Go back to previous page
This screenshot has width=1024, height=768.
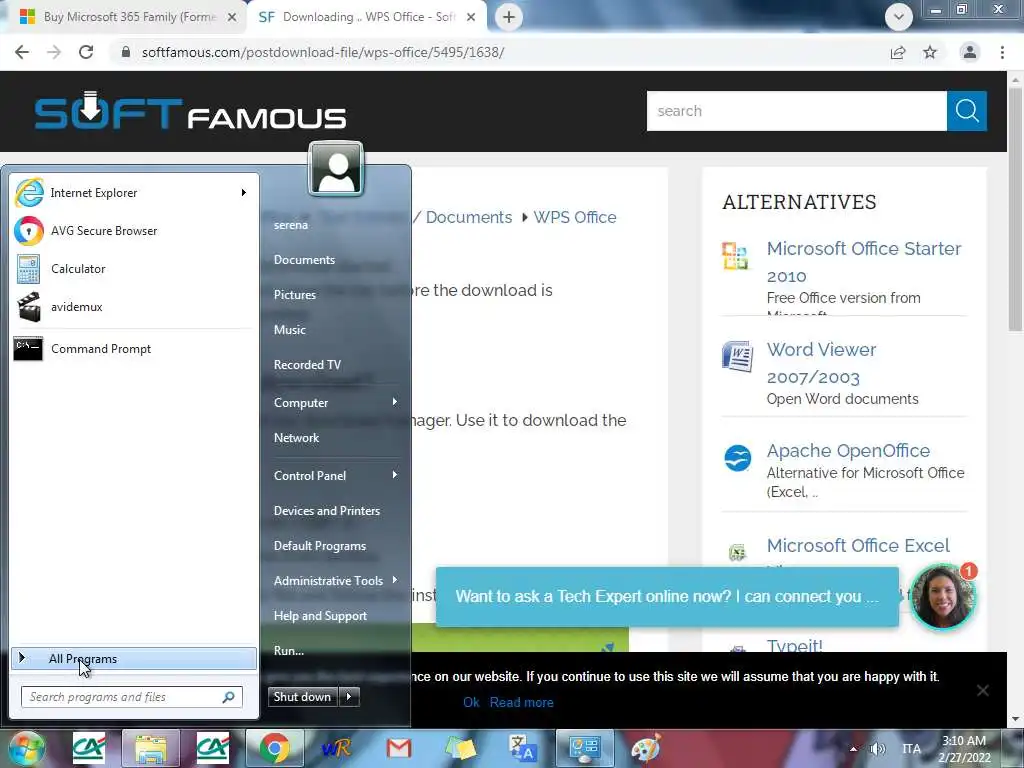point(22,52)
